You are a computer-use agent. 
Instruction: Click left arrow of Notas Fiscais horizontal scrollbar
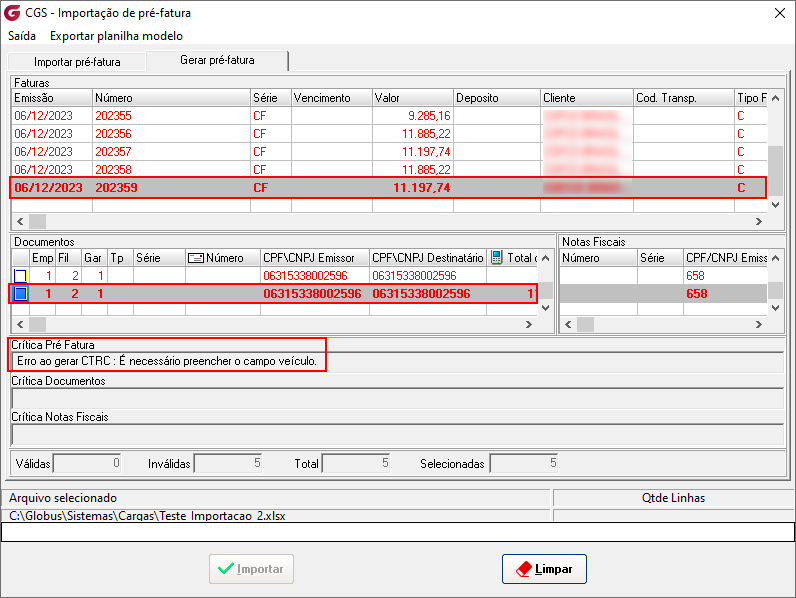(568, 324)
